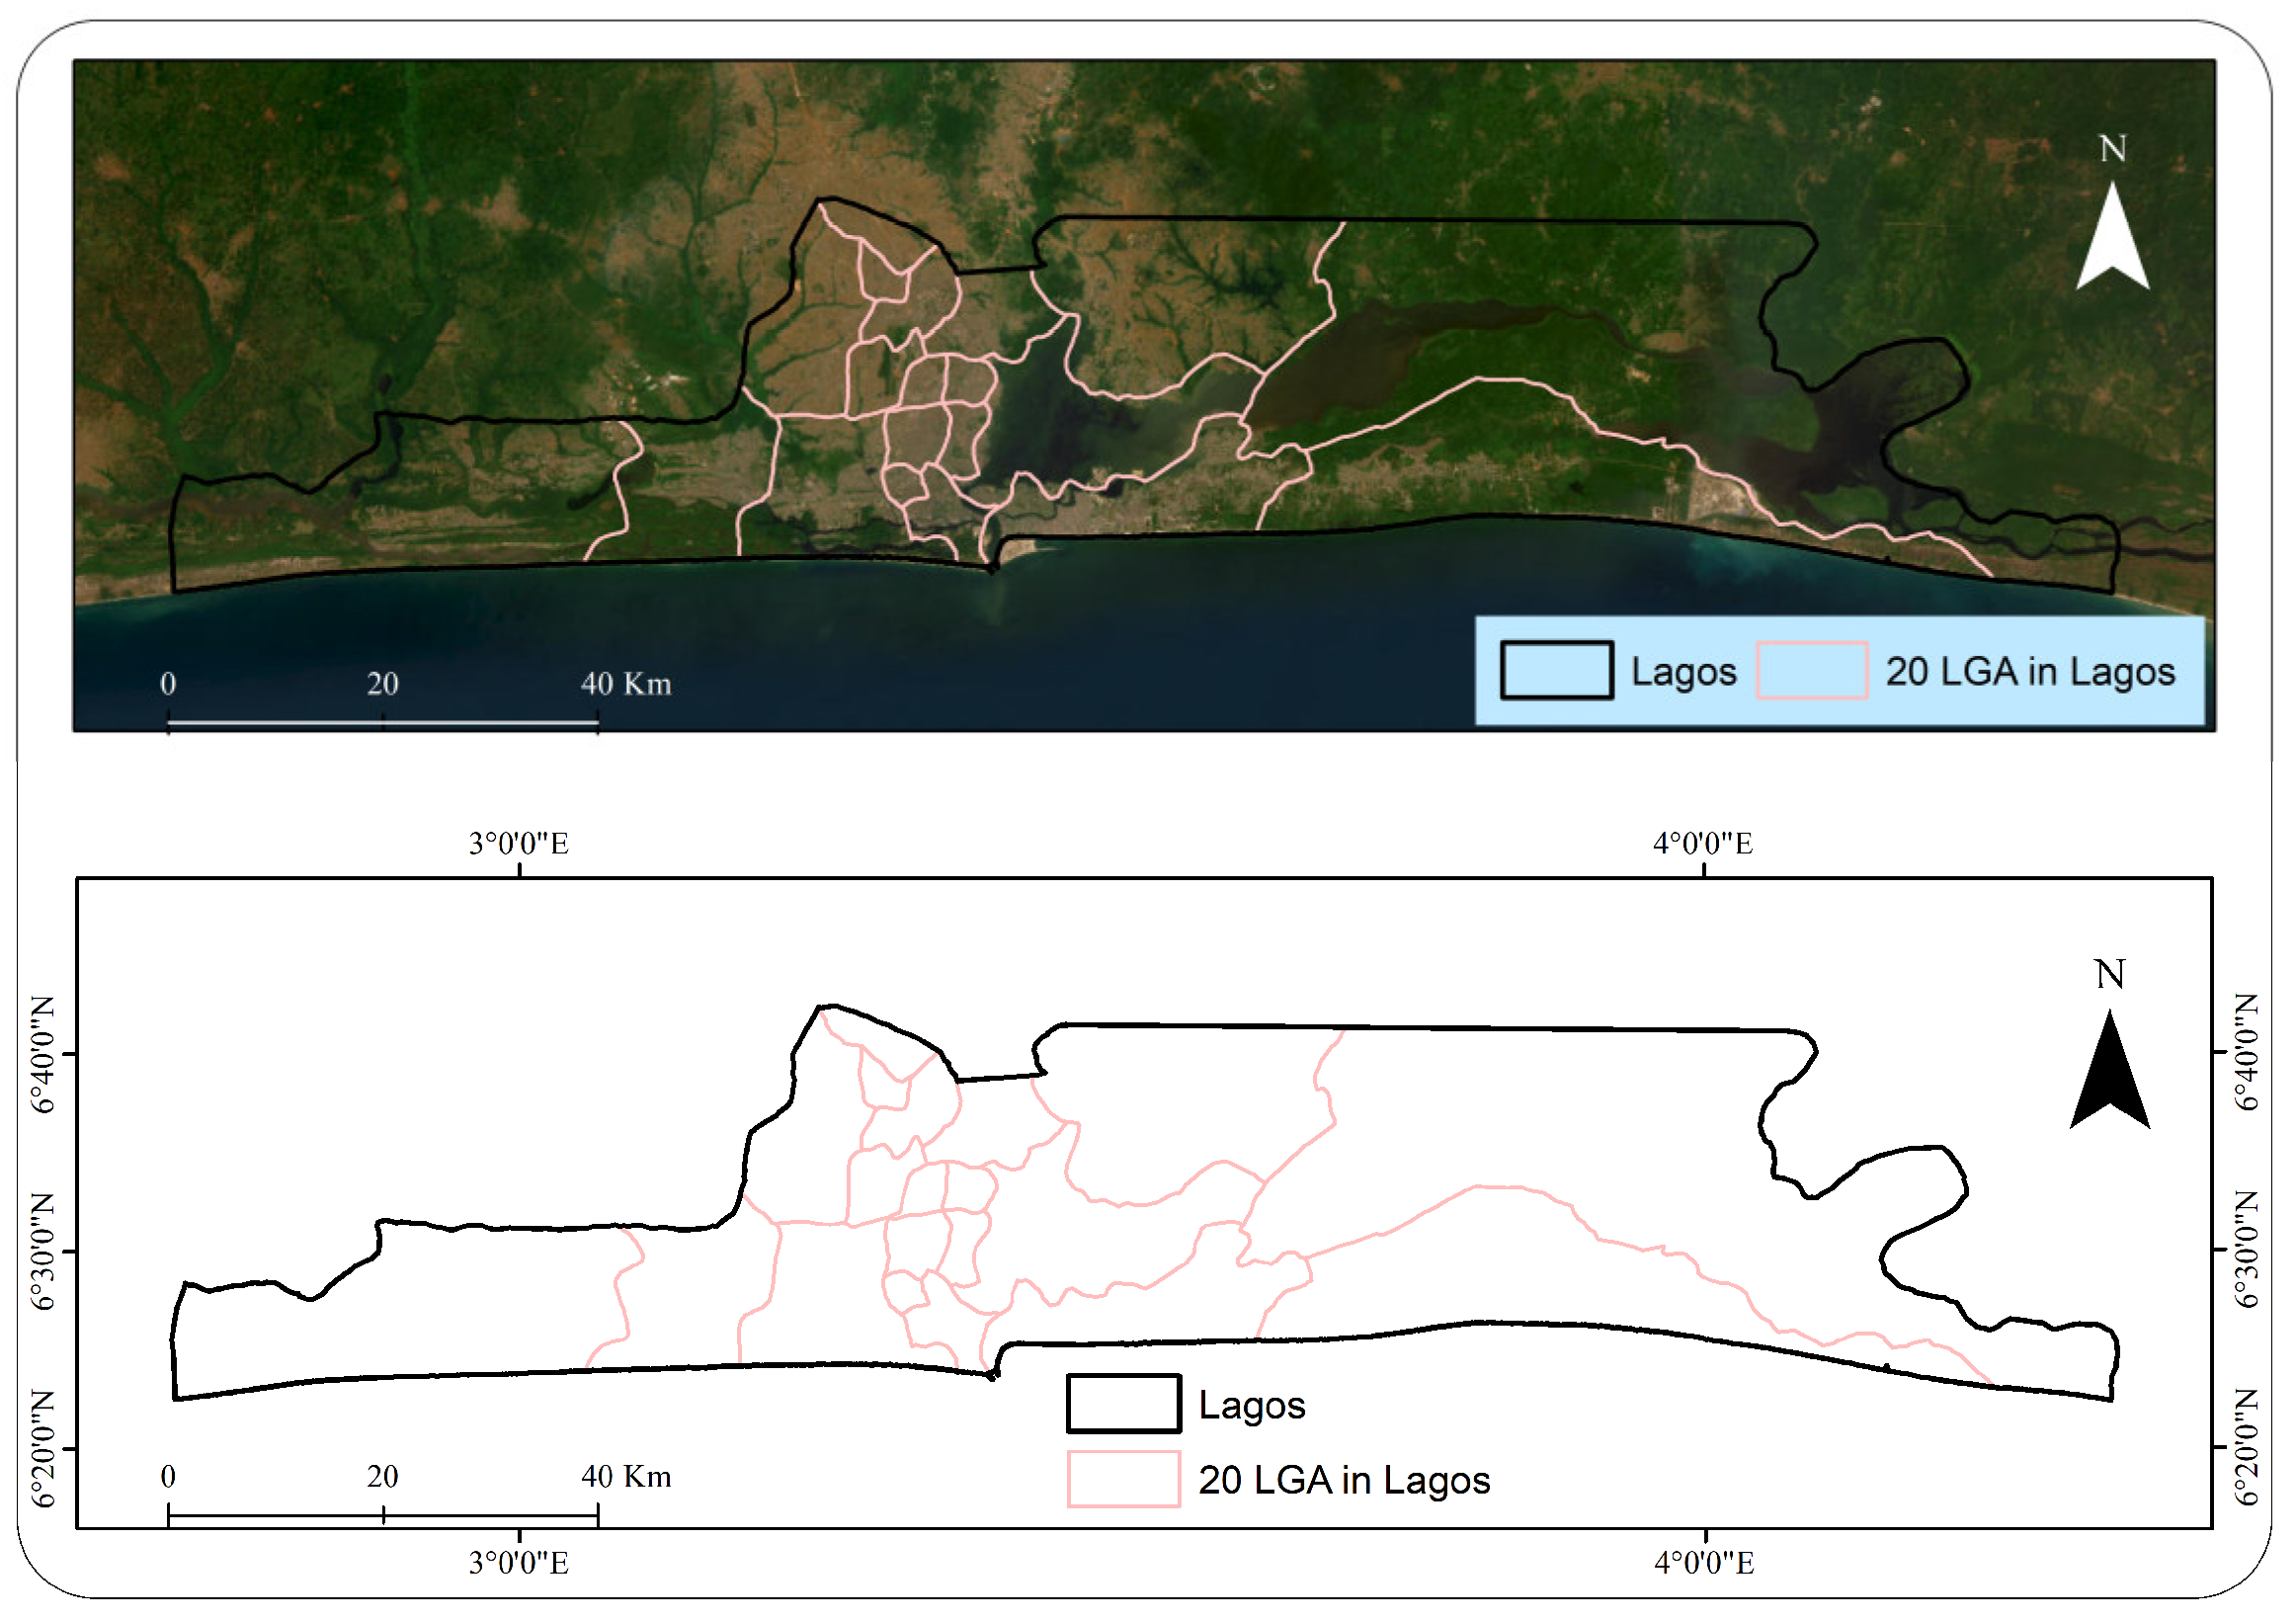Click the top 3°0'0"E longitude label

(519, 843)
